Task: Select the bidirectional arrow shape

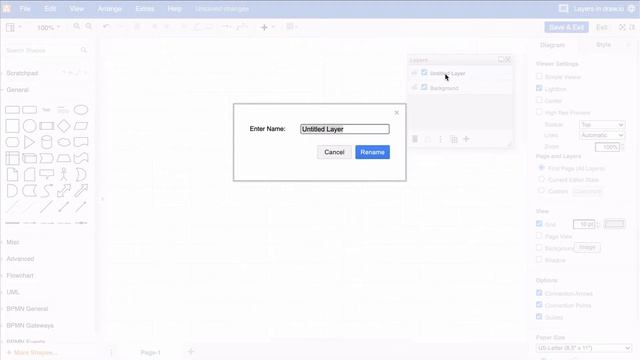Action: (x=64, y=191)
